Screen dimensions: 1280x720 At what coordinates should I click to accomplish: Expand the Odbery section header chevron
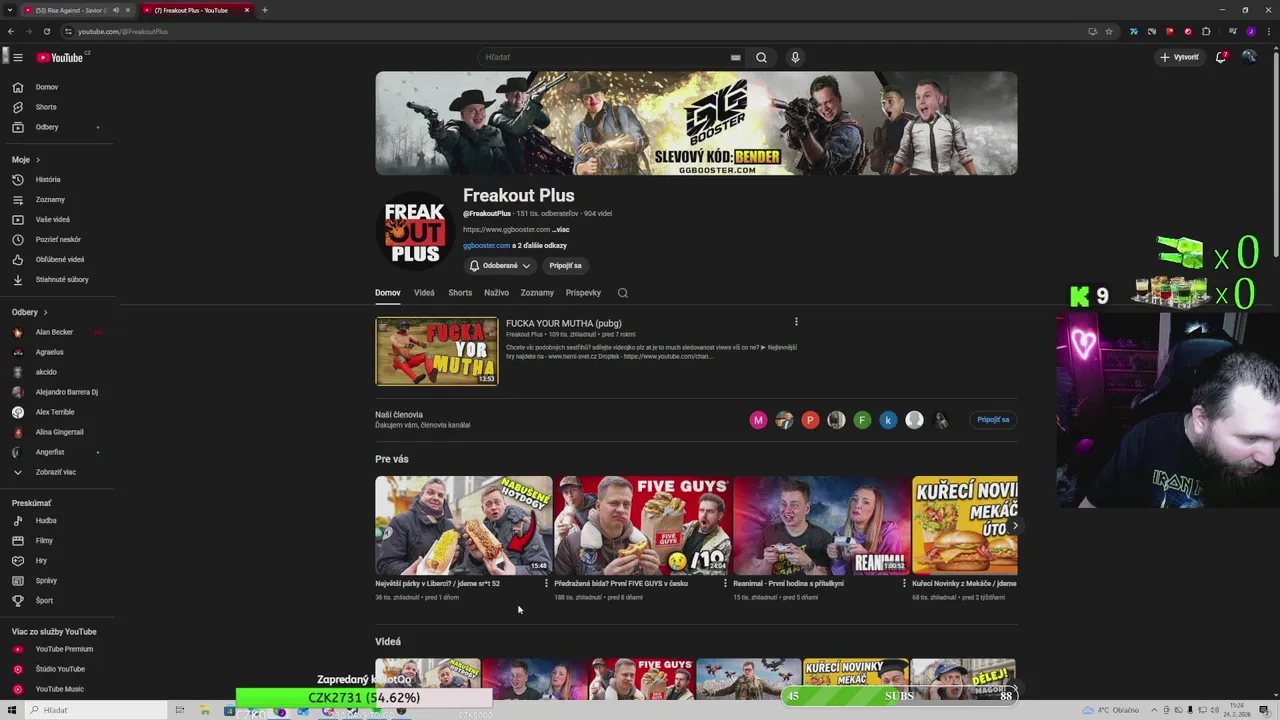point(45,312)
